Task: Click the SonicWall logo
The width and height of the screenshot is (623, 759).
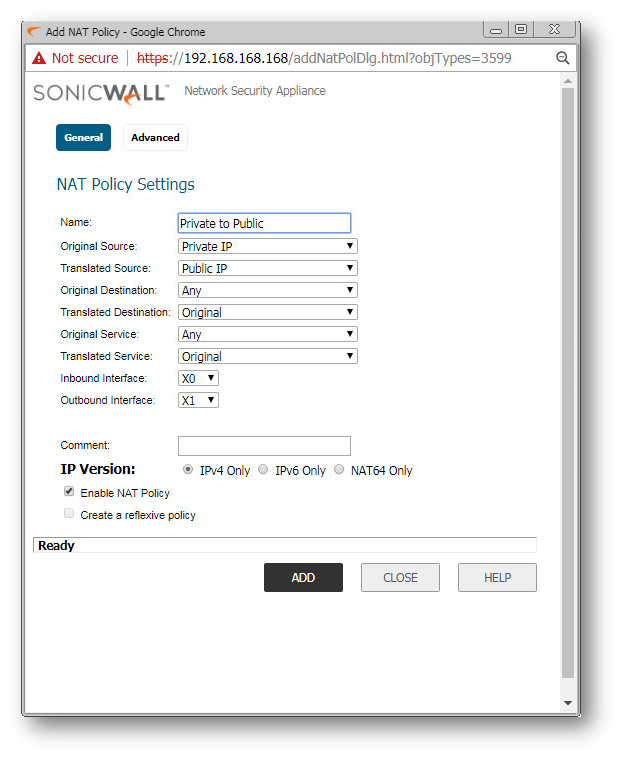Action: click(101, 93)
